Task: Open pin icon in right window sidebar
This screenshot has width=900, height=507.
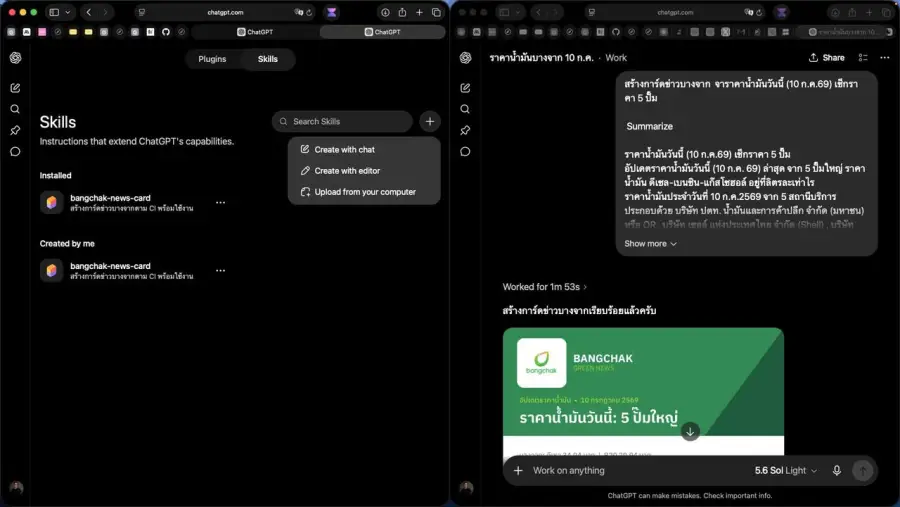Action: [465, 130]
